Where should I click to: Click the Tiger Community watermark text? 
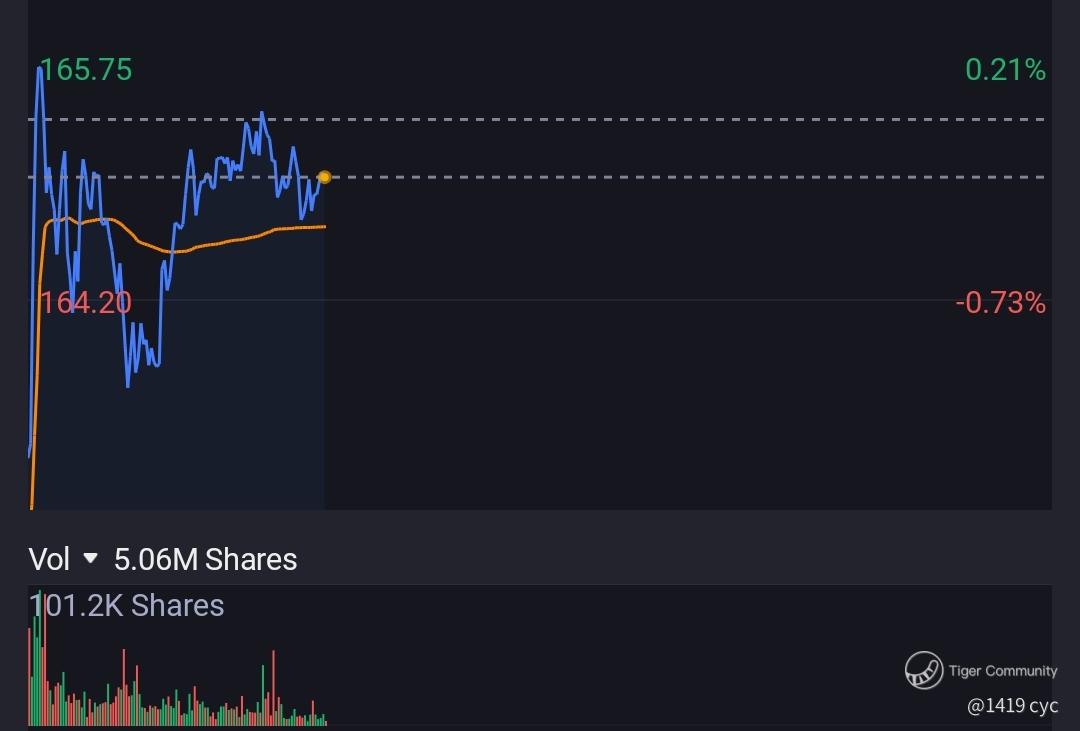(1003, 670)
